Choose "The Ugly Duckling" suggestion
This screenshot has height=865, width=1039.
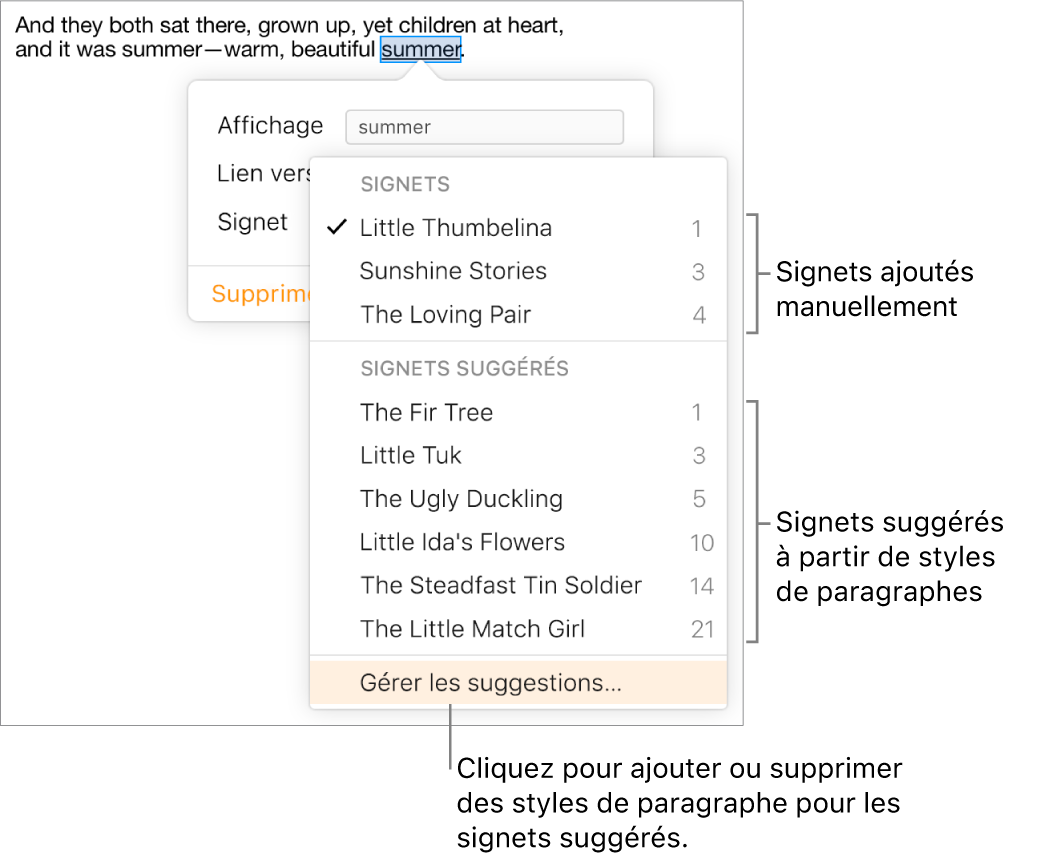[461, 499]
